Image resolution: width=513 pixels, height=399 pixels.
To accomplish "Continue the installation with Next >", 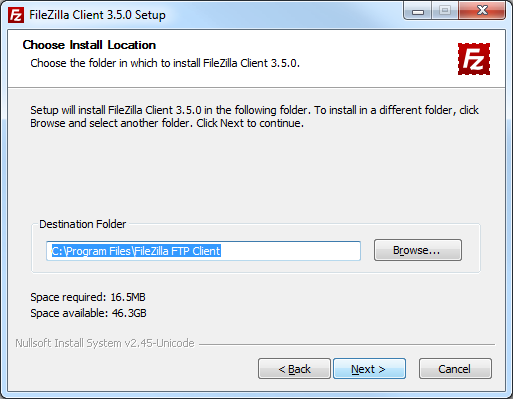I will coord(369,369).
